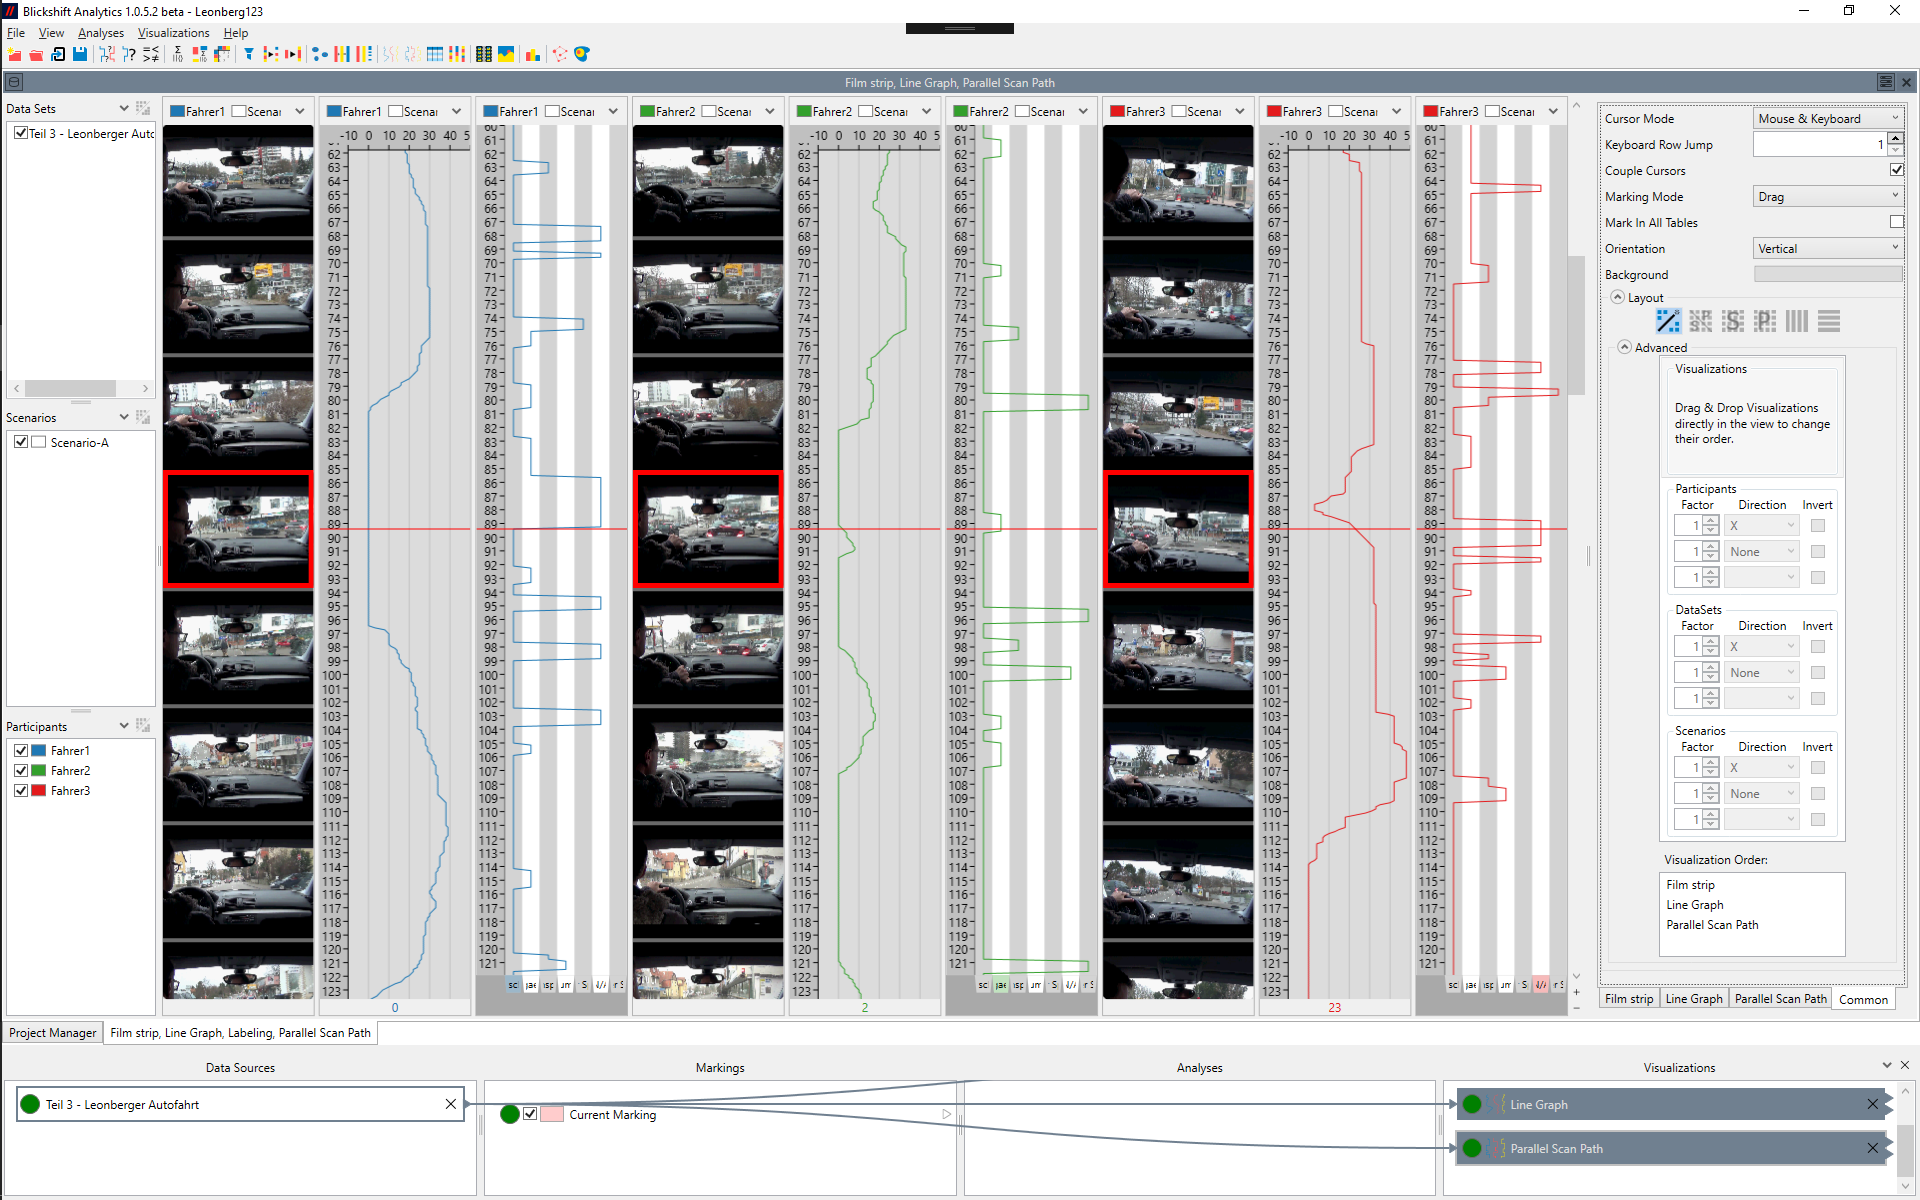Click the blue save disk icon
Image resolution: width=1920 pixels, height=1200 pixels.
coord(80,54)
